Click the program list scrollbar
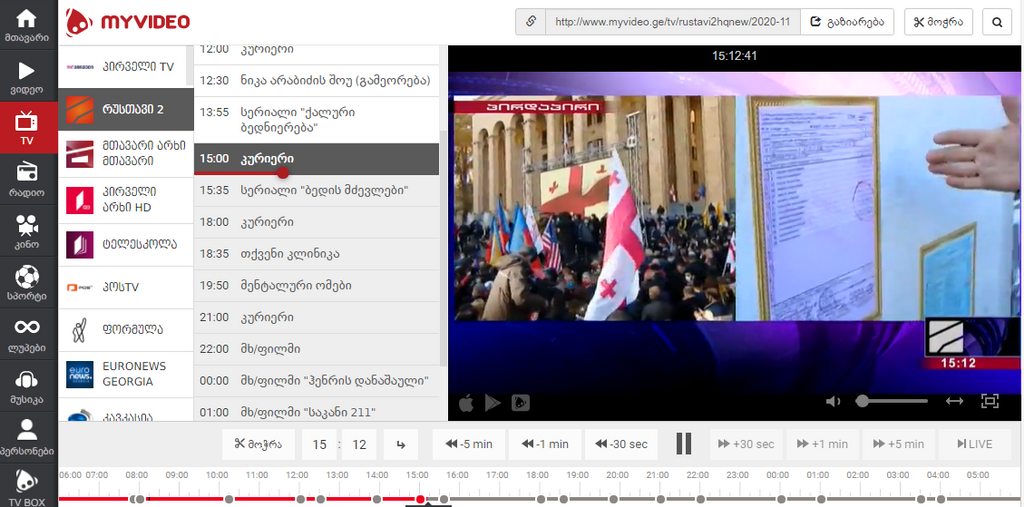 pyautogui.click(x=444, y=248)
